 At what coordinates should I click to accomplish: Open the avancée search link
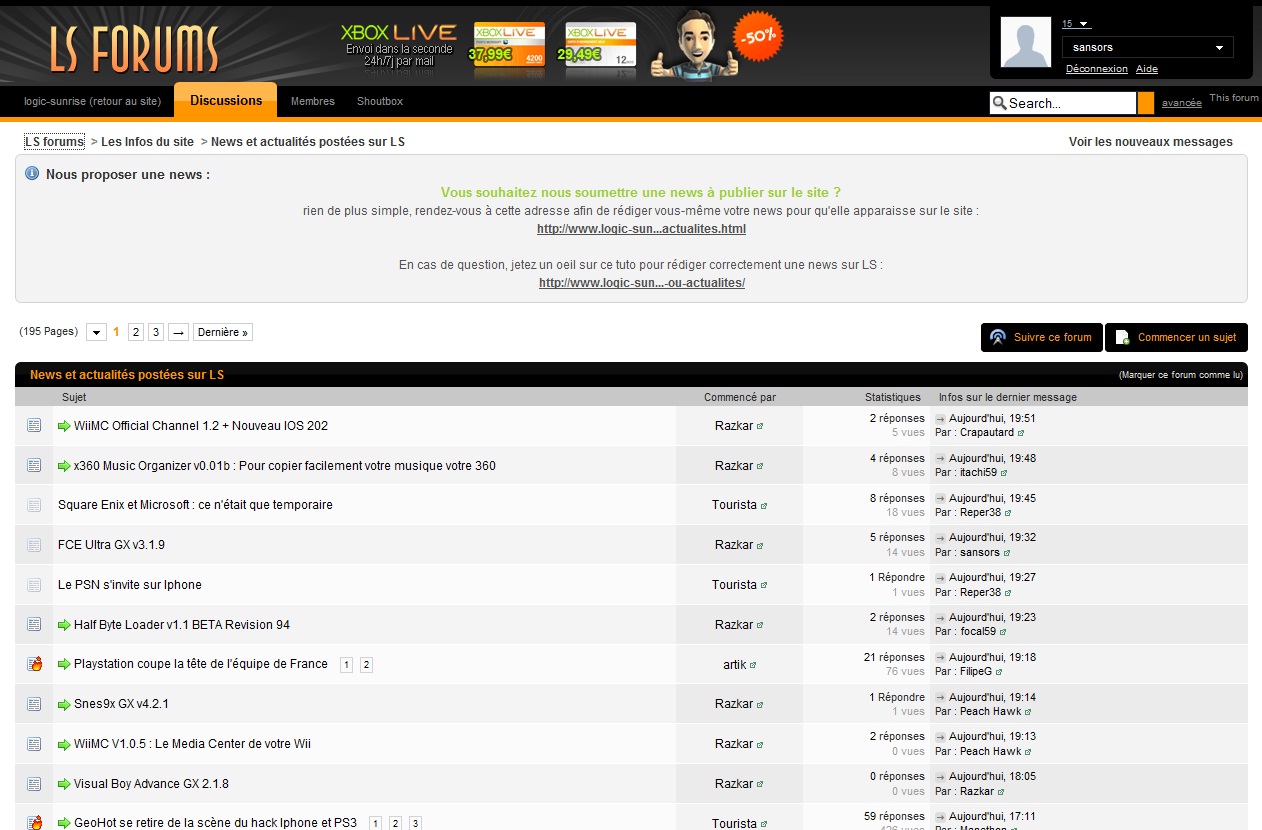(x=1181, y=102)
